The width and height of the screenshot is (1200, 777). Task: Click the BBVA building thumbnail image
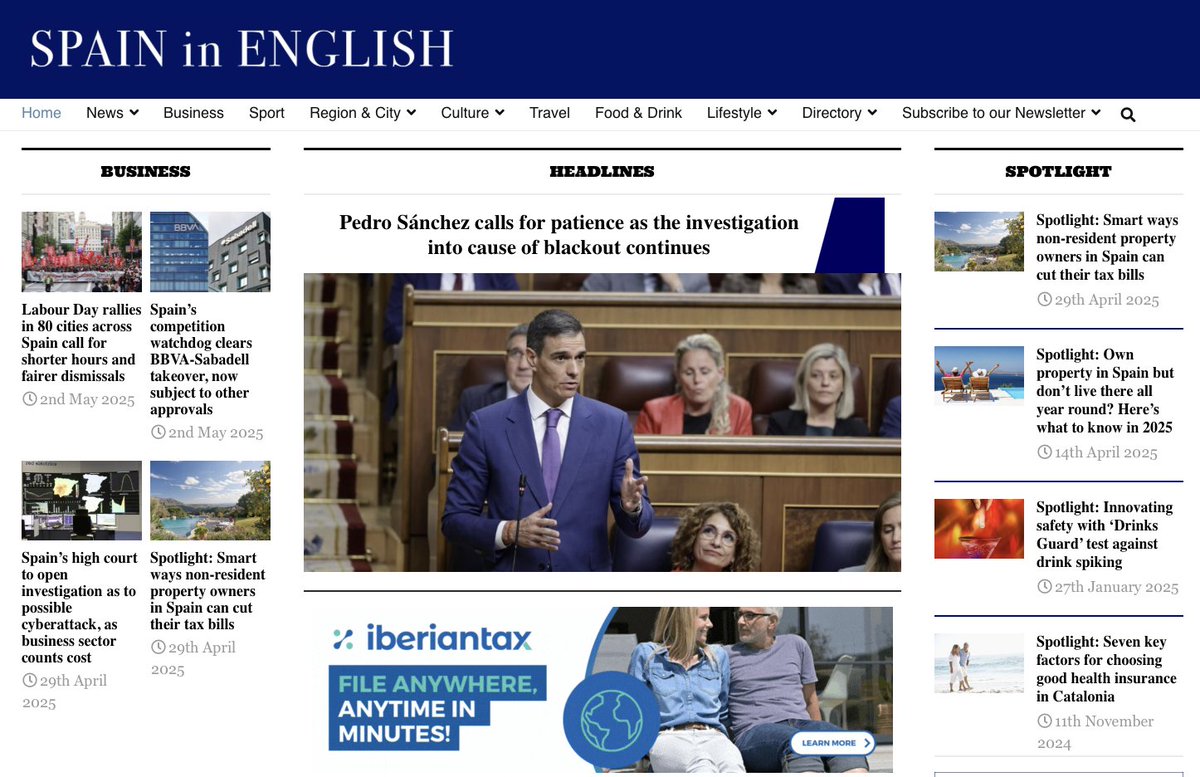210,251
